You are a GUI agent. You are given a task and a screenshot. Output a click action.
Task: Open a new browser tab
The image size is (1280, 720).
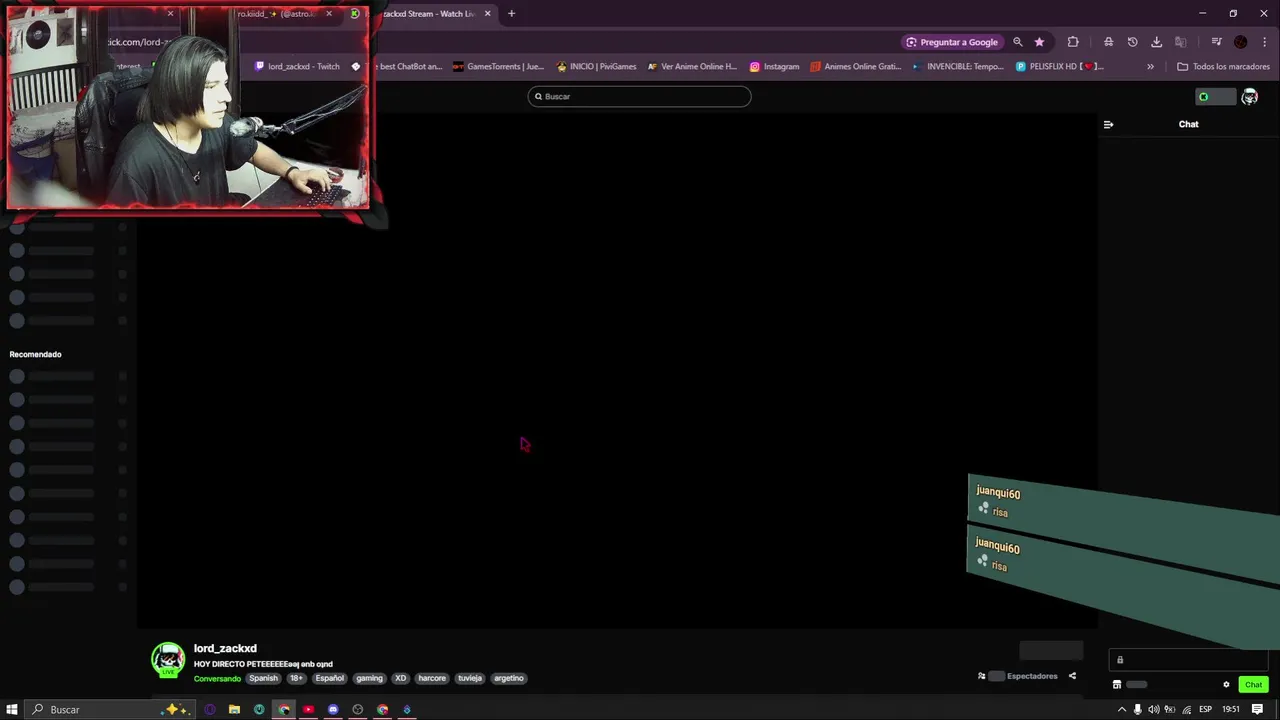click(511, 14)
